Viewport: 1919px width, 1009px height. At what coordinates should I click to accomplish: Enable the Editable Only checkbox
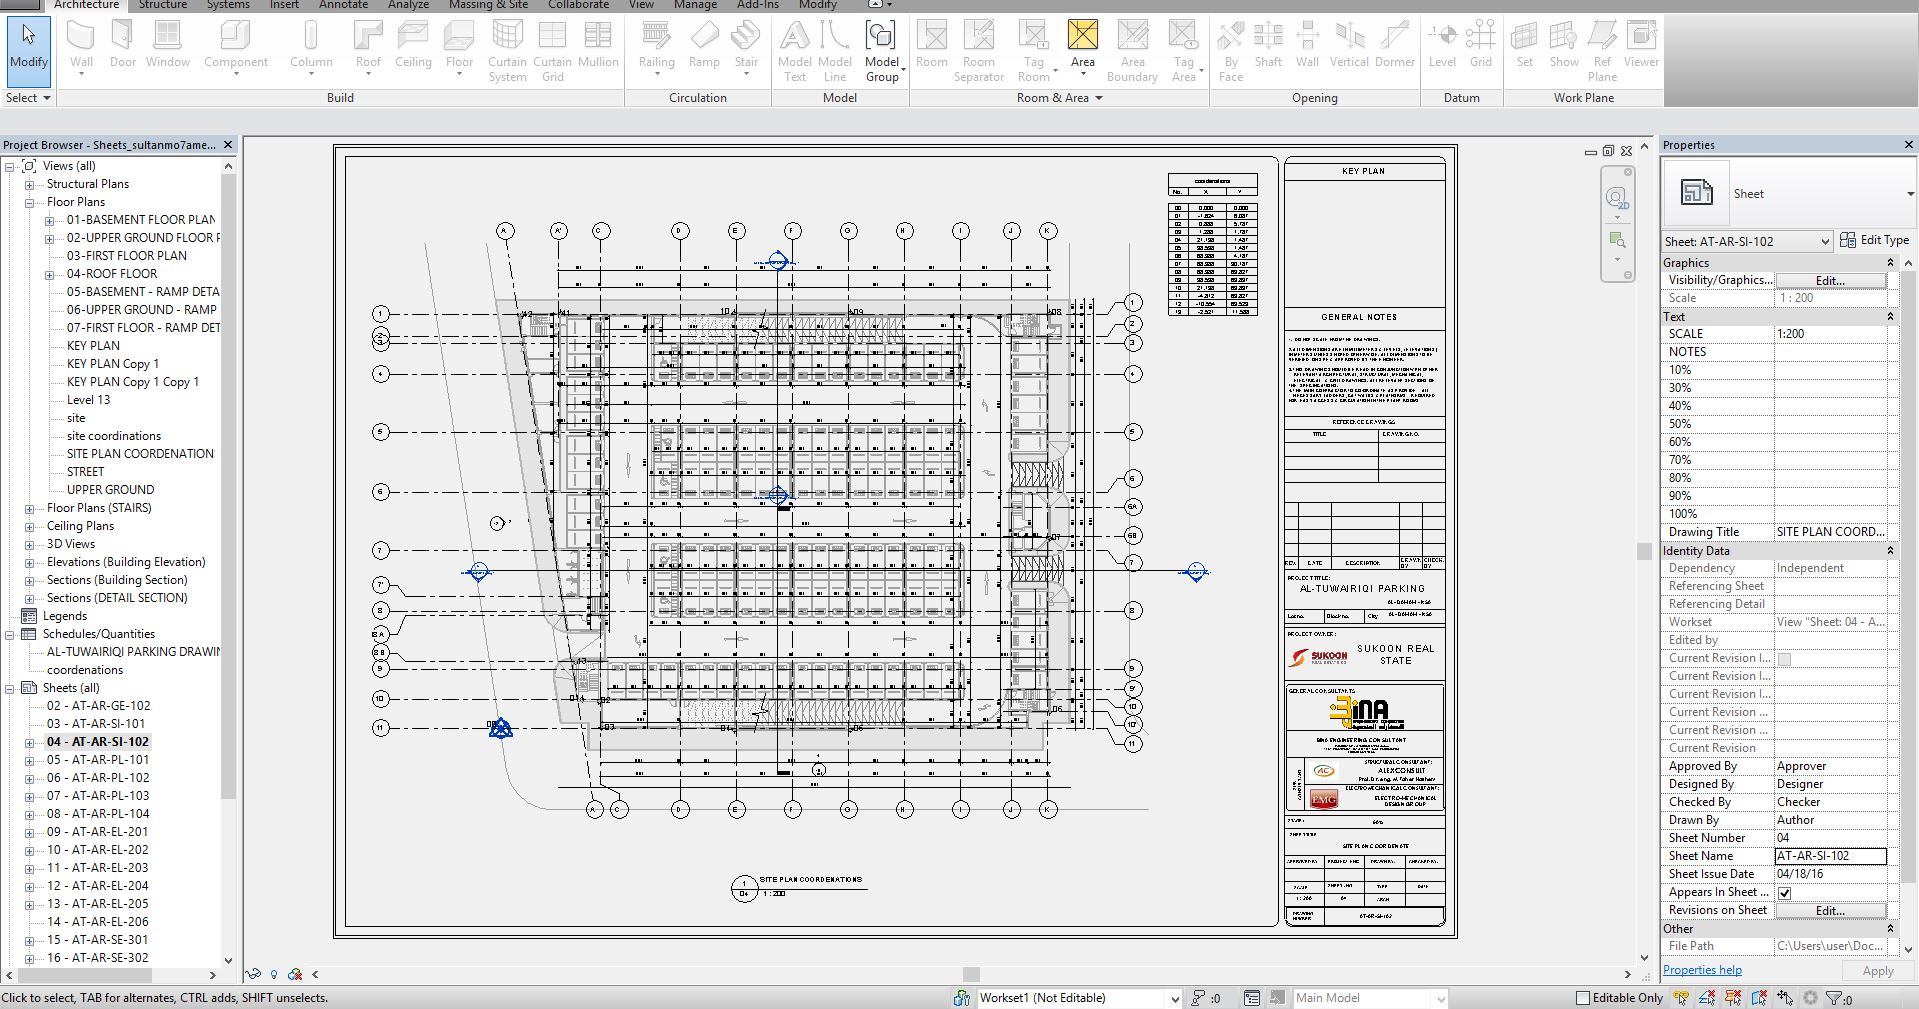click(x=1583, y=998)
